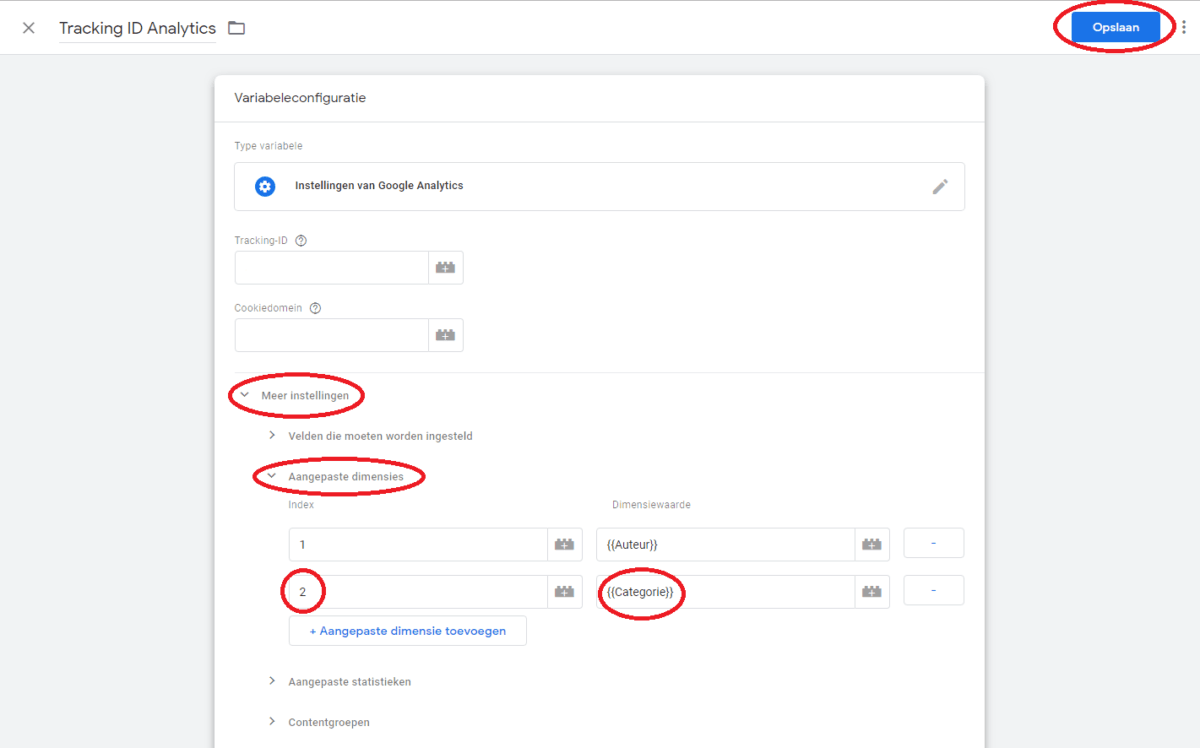Open help for Tracking-ID field

301,240
